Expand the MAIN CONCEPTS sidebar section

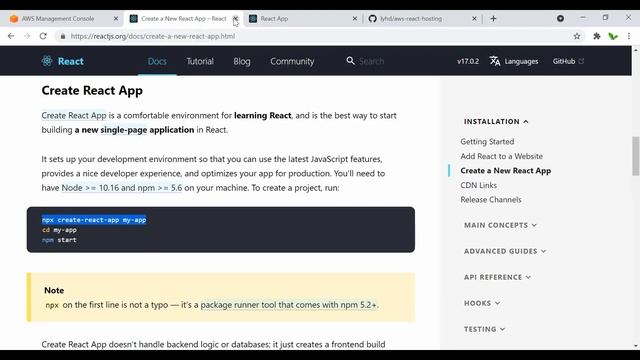click(x=500, y=225)
